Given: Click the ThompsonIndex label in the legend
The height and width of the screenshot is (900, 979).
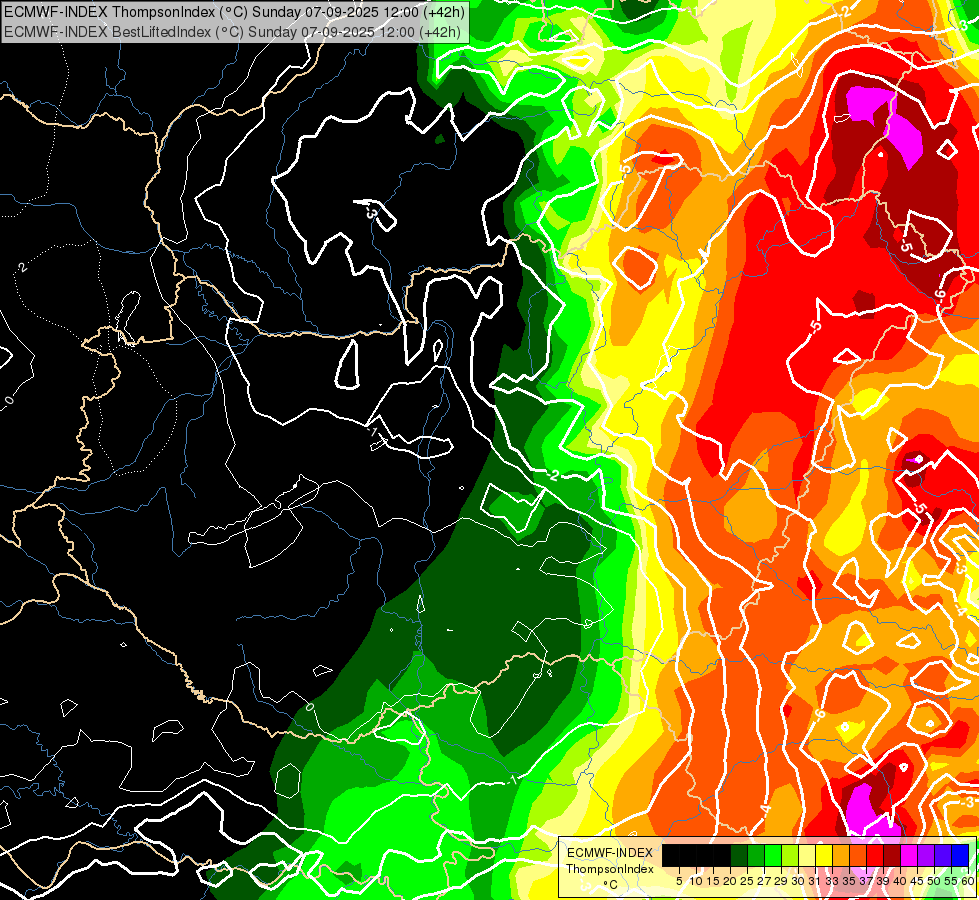Looking at the screenshot, I should click(x=610, y=869).
